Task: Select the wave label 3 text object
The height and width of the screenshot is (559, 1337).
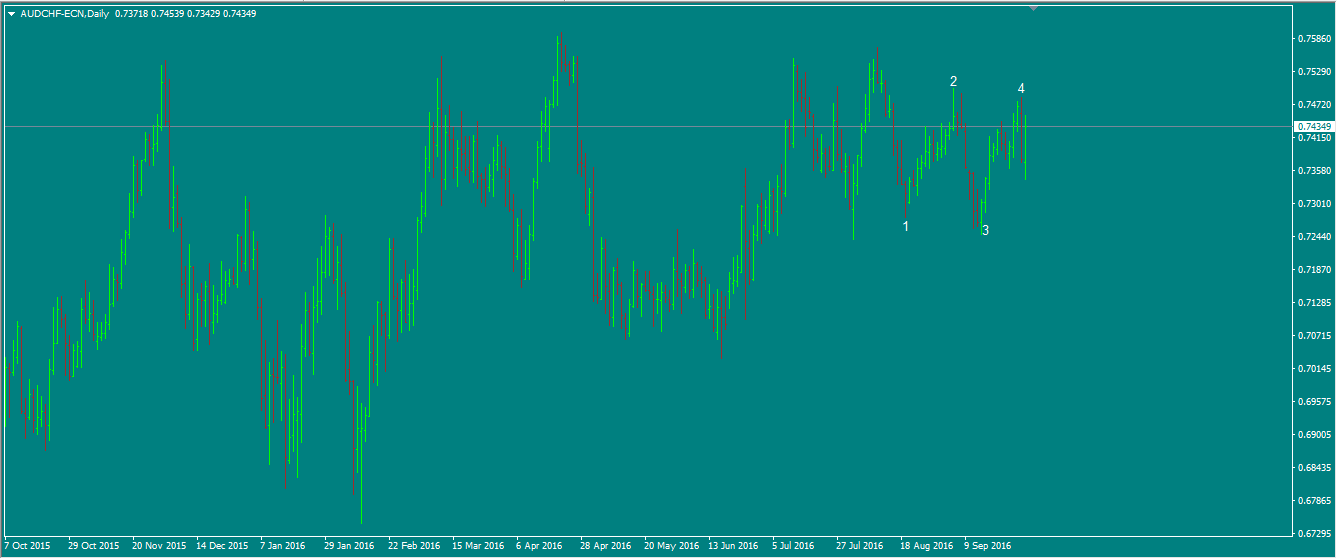Action: tap(986, 231)
